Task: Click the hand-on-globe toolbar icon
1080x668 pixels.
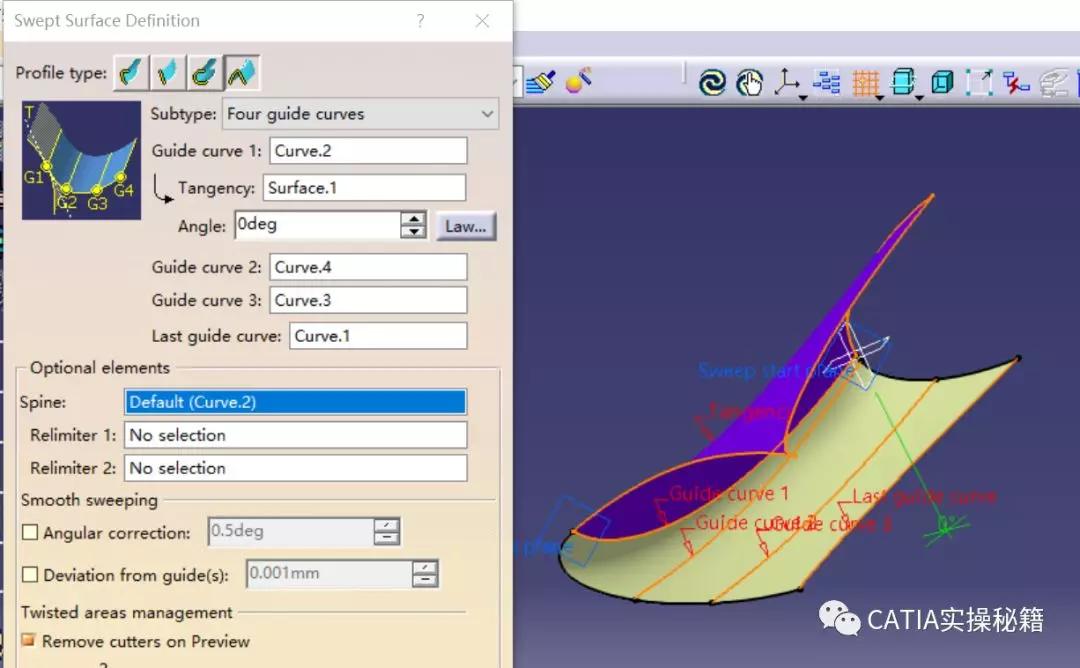Action: point(749,83)
